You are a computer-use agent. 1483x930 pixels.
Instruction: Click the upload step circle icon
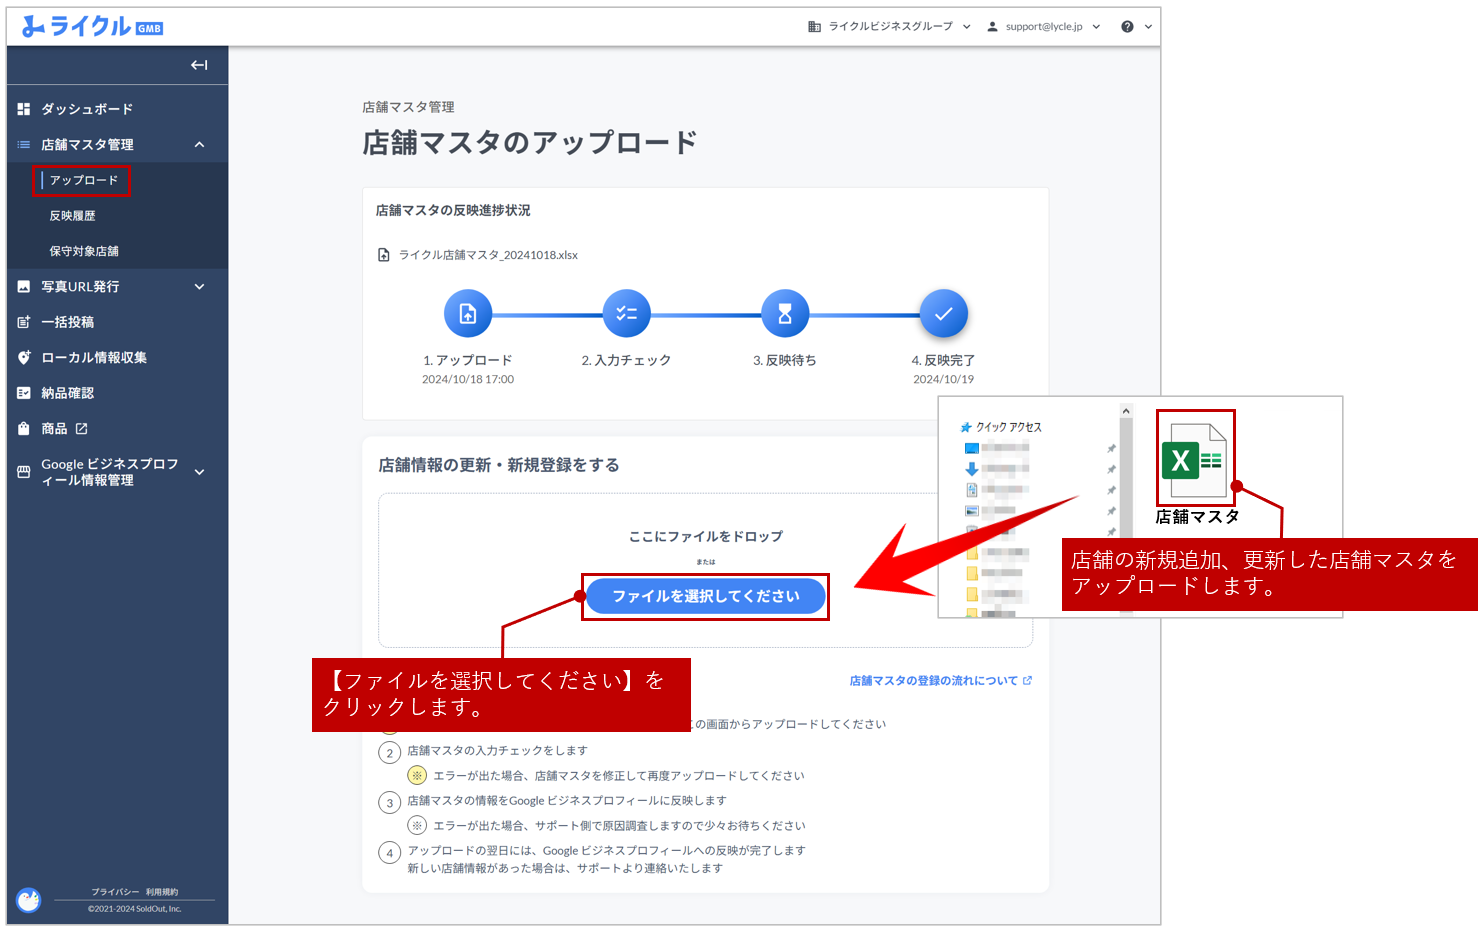[x=468, y=314]
